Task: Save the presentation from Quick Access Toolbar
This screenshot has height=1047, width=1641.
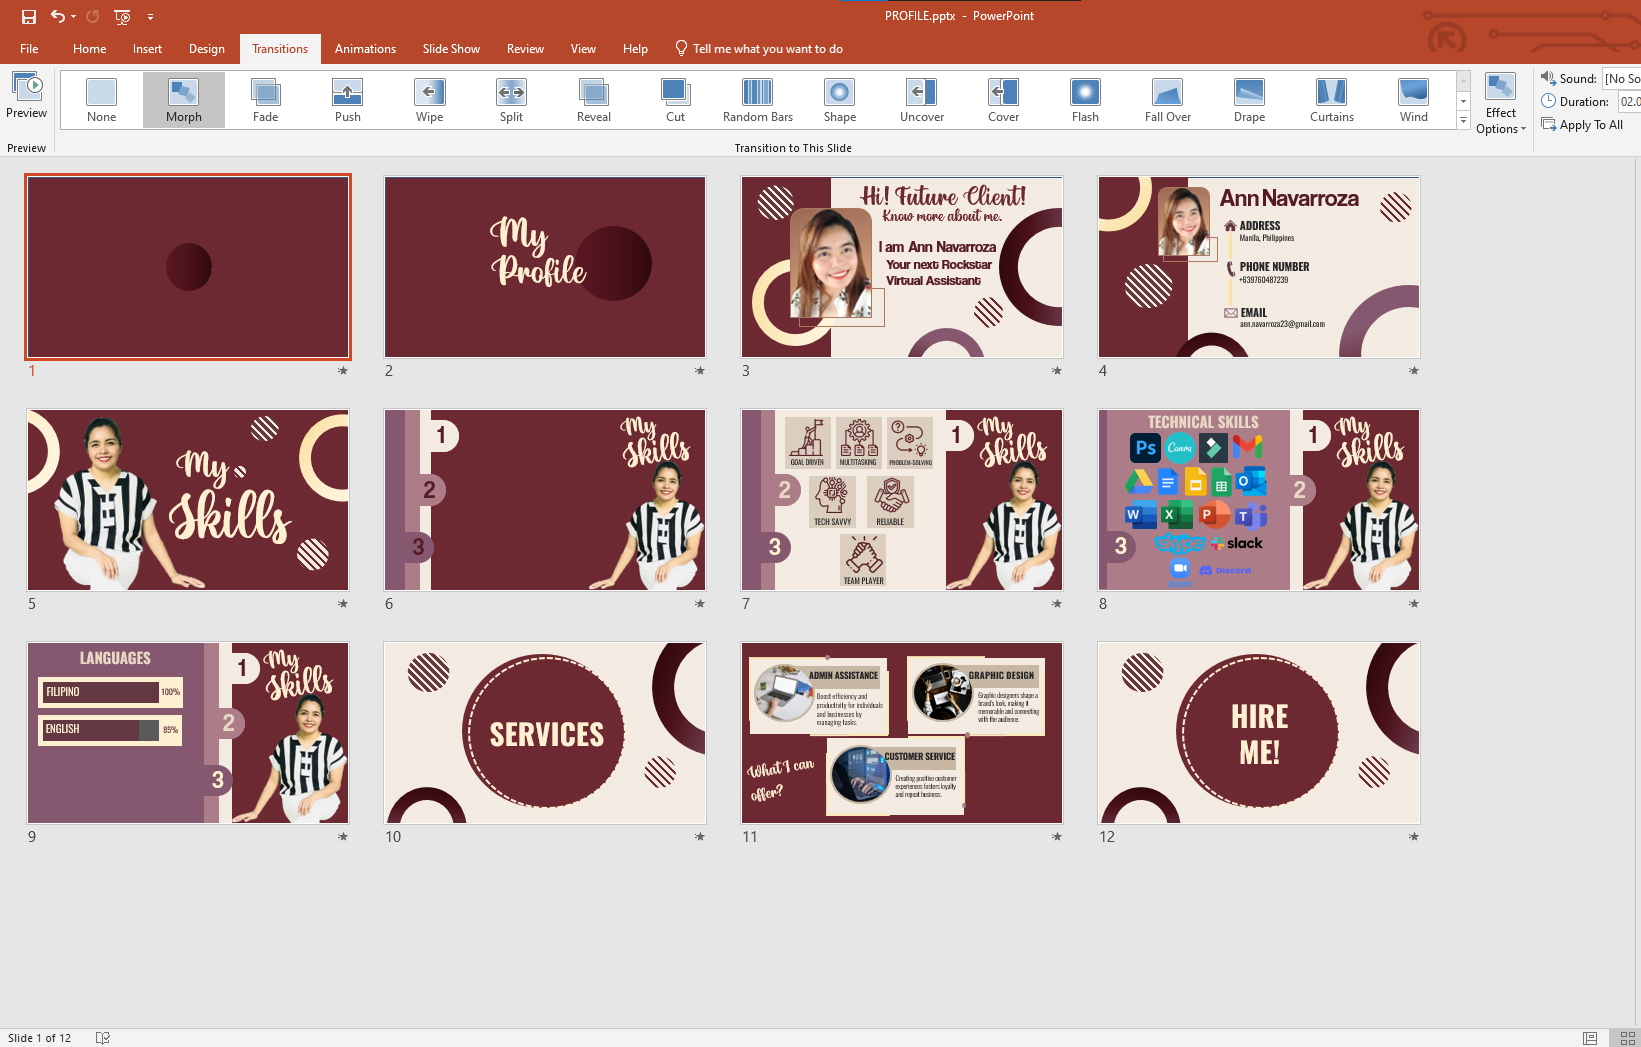Action: pyautogui.click(x=29, y=16)
